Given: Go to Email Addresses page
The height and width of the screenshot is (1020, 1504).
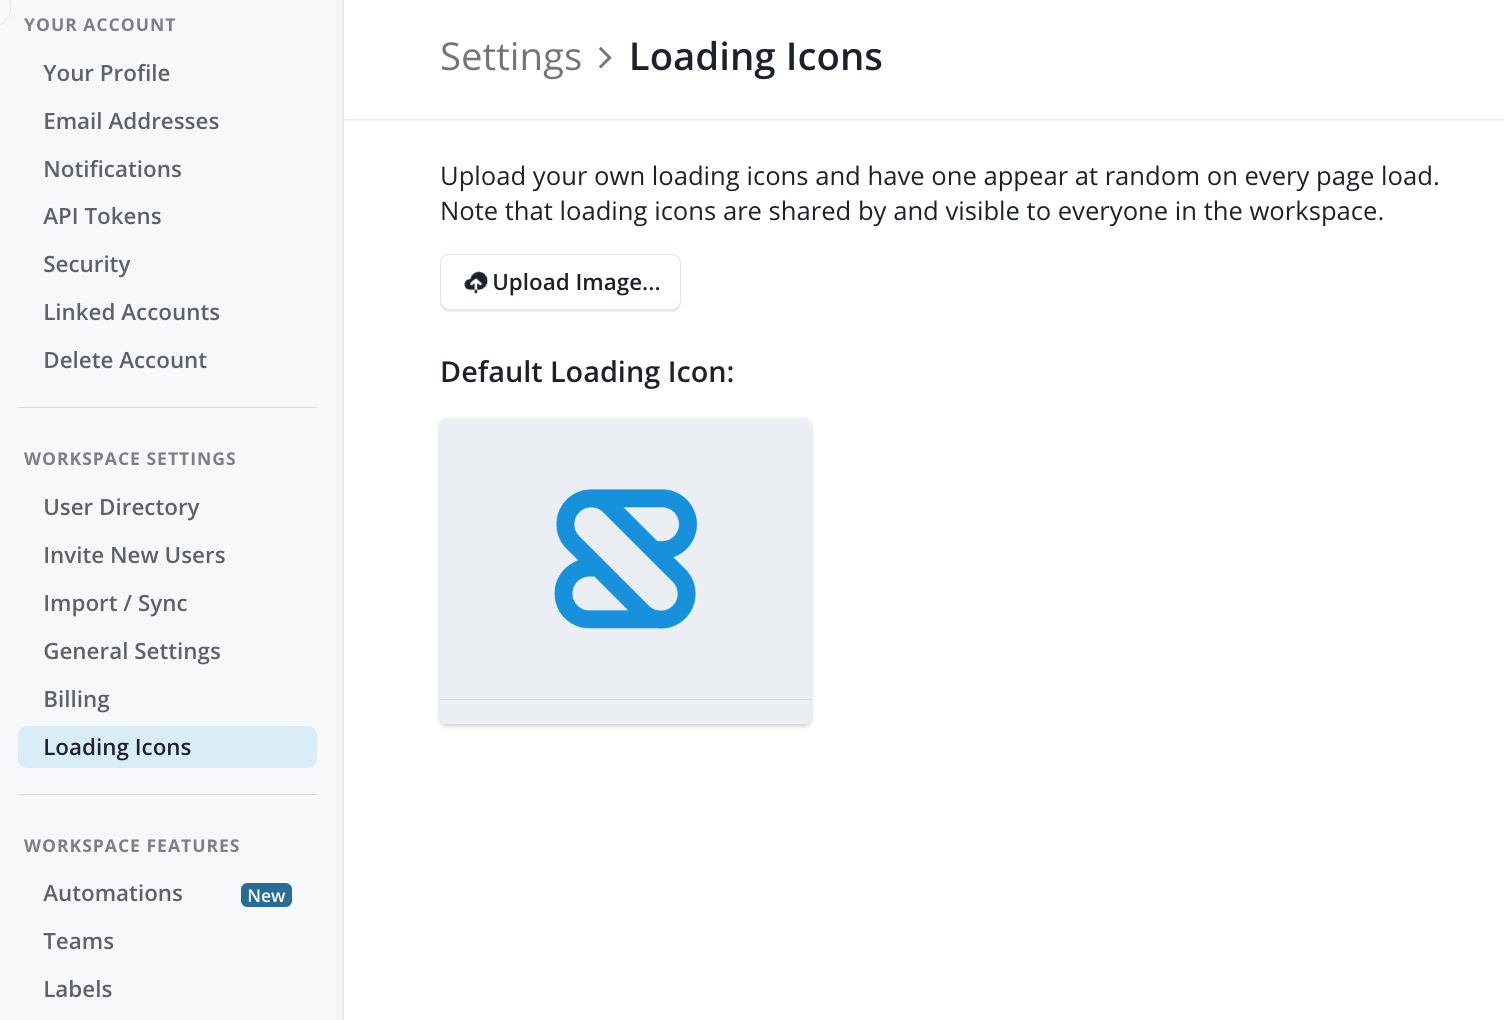Looking at the screenshot, I should point(131,121).
